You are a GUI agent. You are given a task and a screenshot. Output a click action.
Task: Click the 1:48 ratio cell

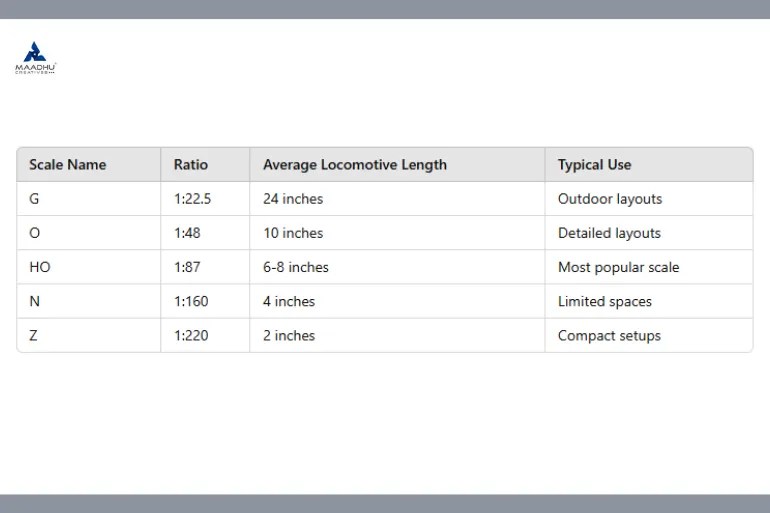click(205, 233)
